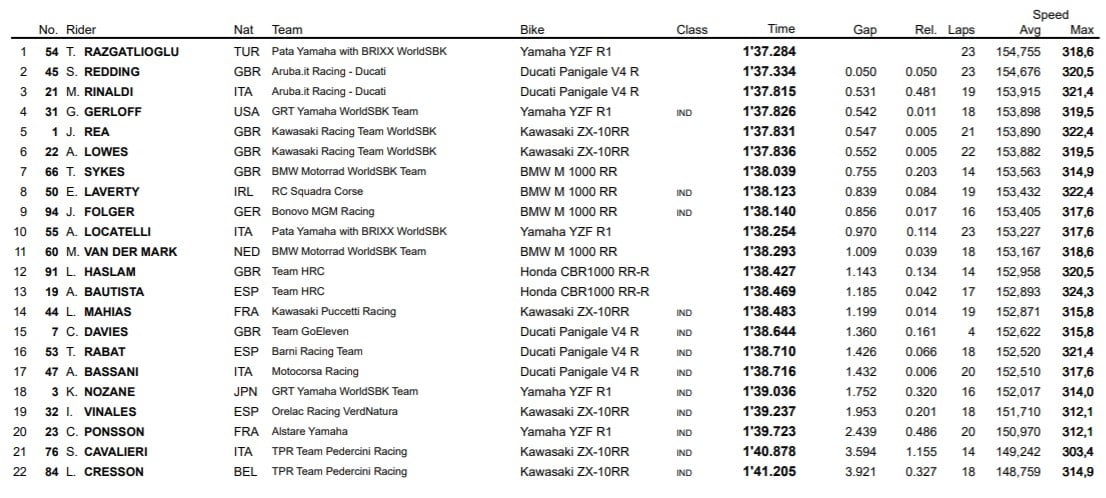Select the Bonovo MGM Racing team
Viewport: 1106px width, 498px height.
[323, 212]
